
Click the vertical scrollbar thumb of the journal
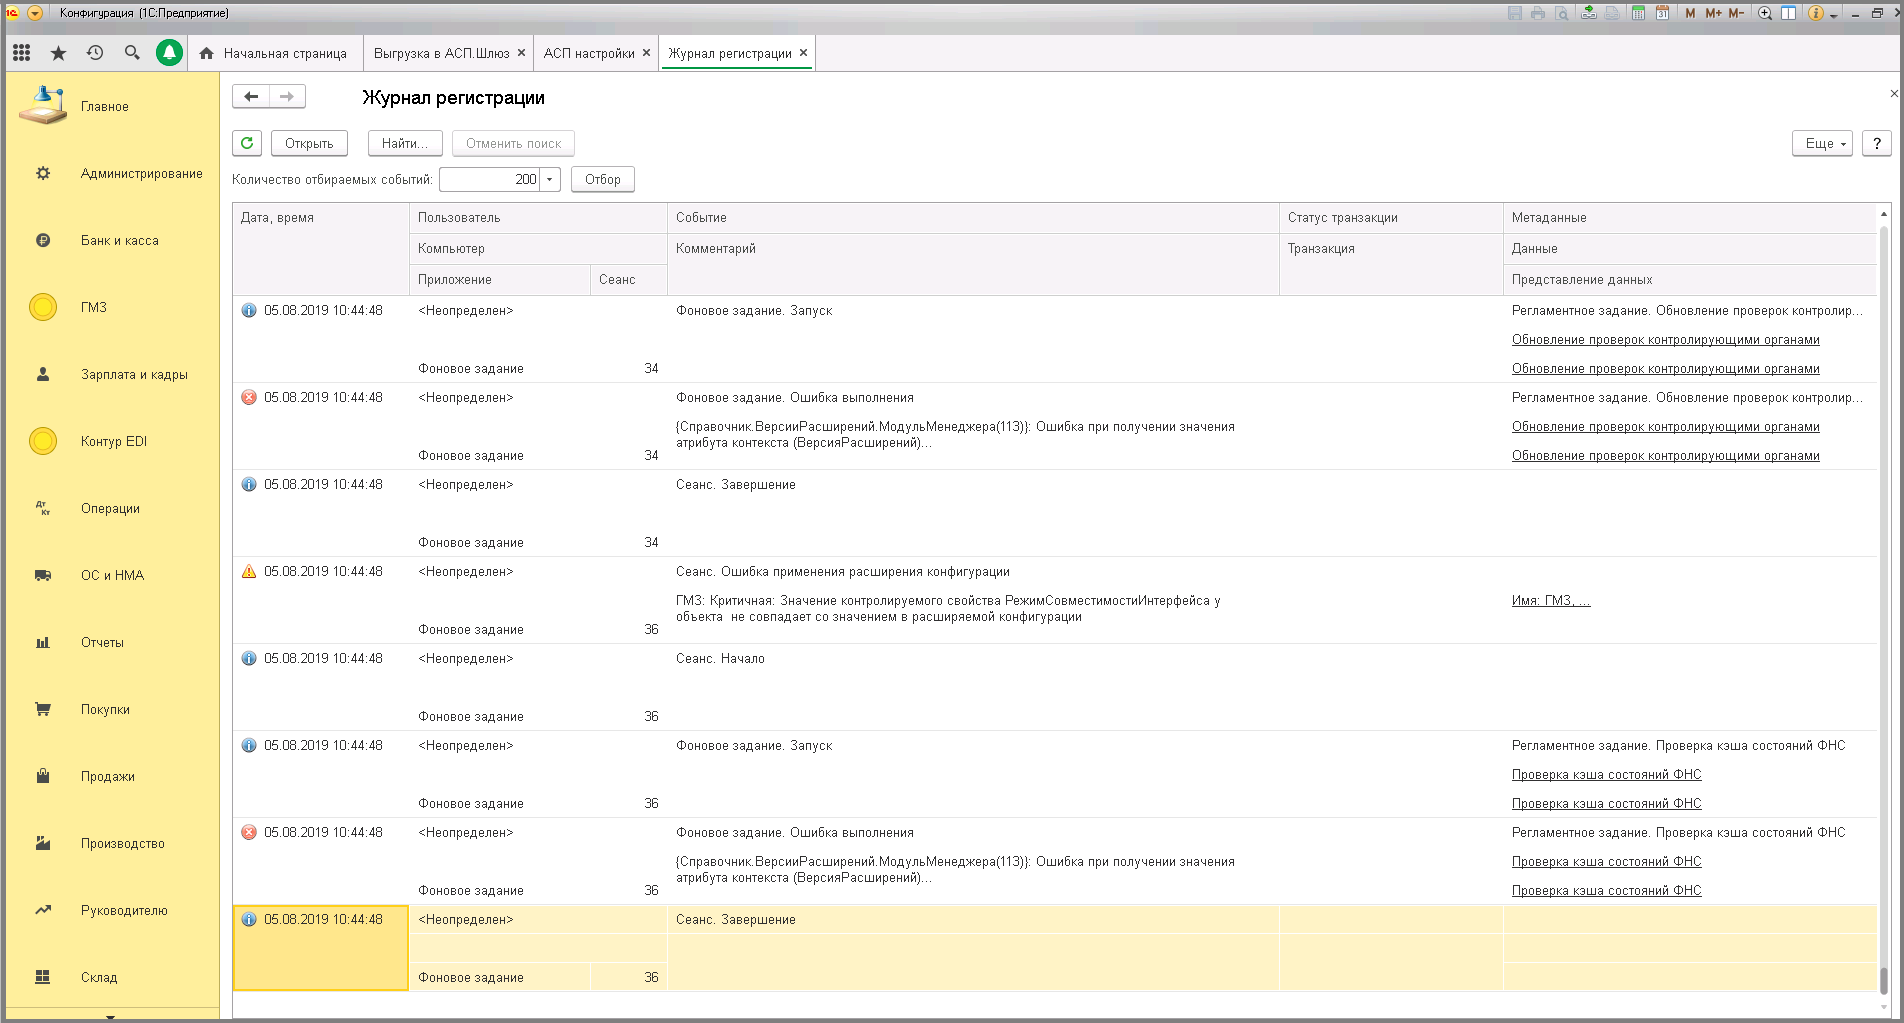click(1884, 981)
